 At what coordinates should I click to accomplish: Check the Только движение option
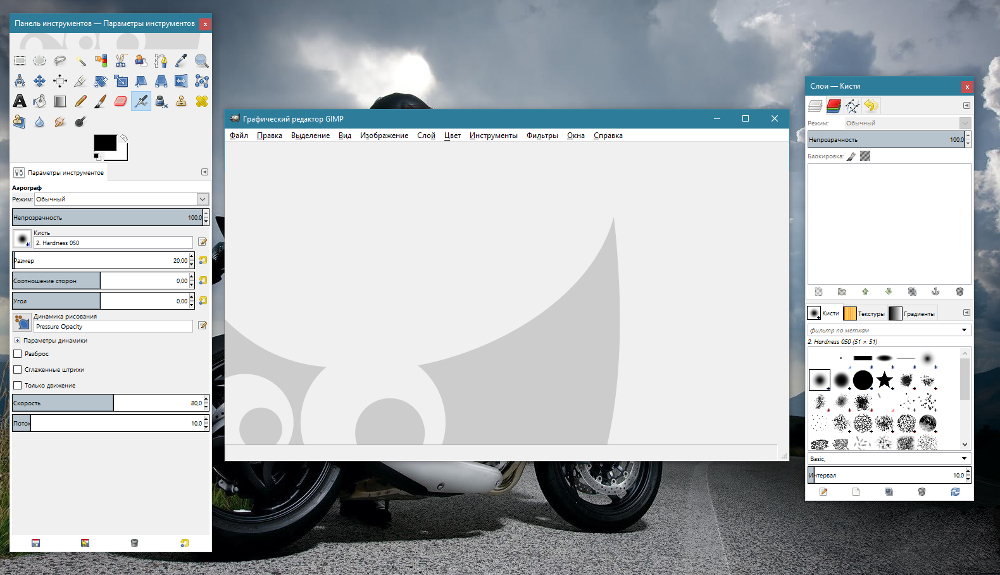[18, 385]
